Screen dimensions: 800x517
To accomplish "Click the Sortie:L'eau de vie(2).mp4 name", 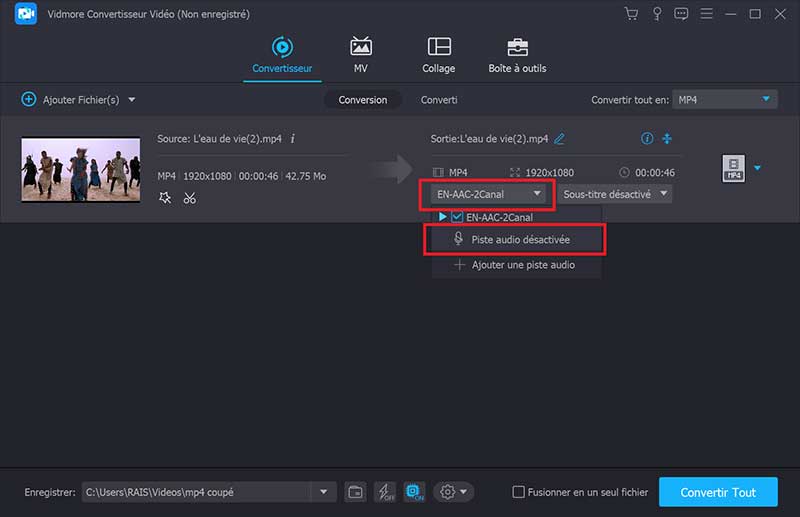I will [x=489, y=139].
